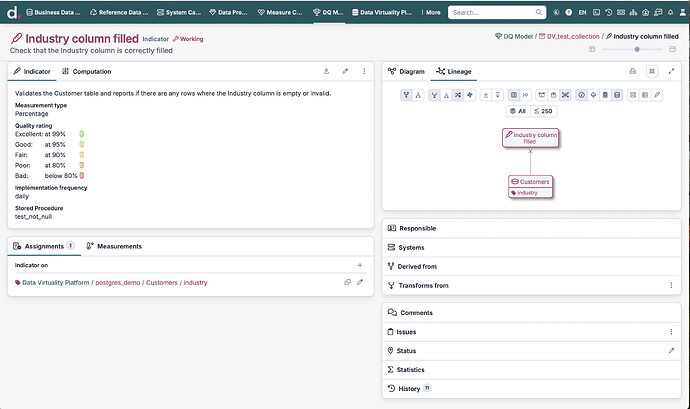The image size is (690, 409).
Task: Export the Indicator panel content
Action: (x=327, y=71)
